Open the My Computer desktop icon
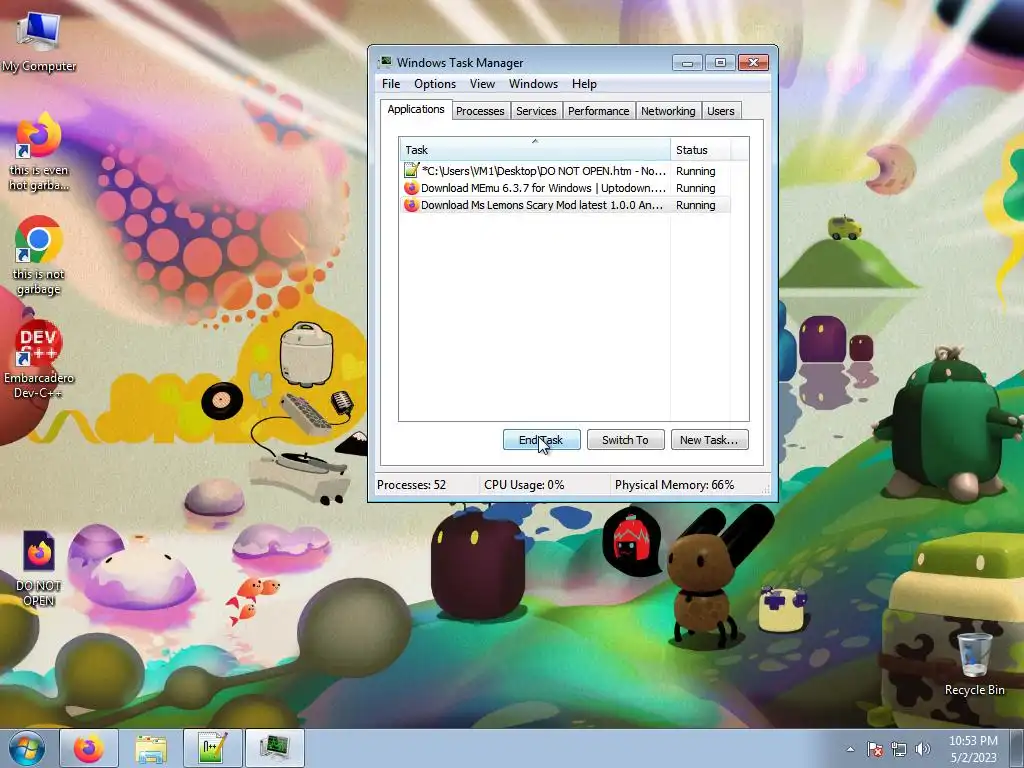This screenshot has height=768, width=1024. pos(39,40)
